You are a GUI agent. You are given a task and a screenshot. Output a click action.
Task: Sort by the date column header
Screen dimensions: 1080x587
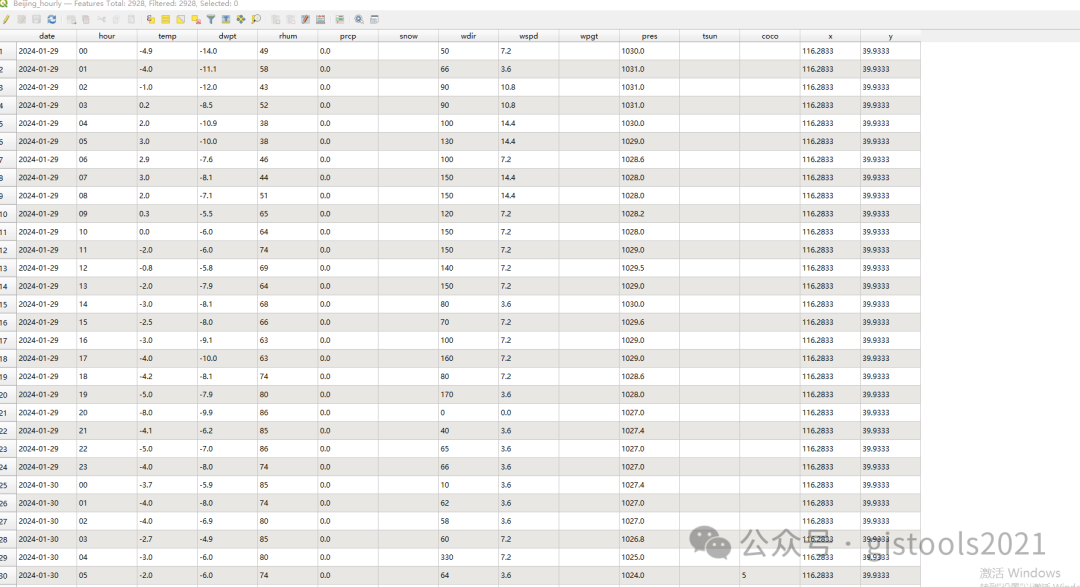[47, 36]
